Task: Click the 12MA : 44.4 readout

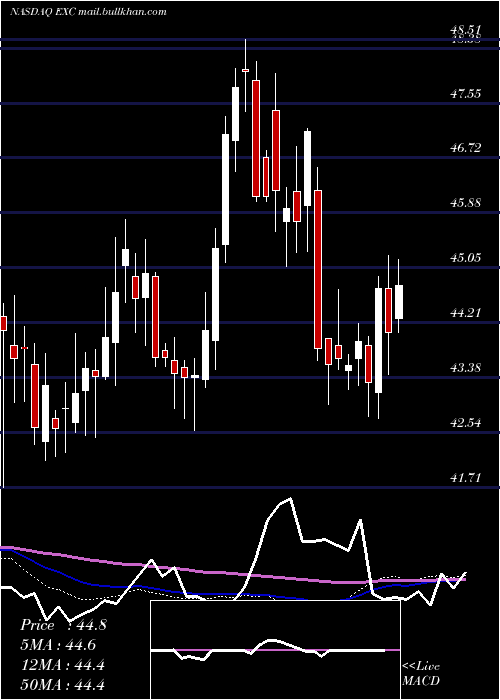Action: click(62, 665)
